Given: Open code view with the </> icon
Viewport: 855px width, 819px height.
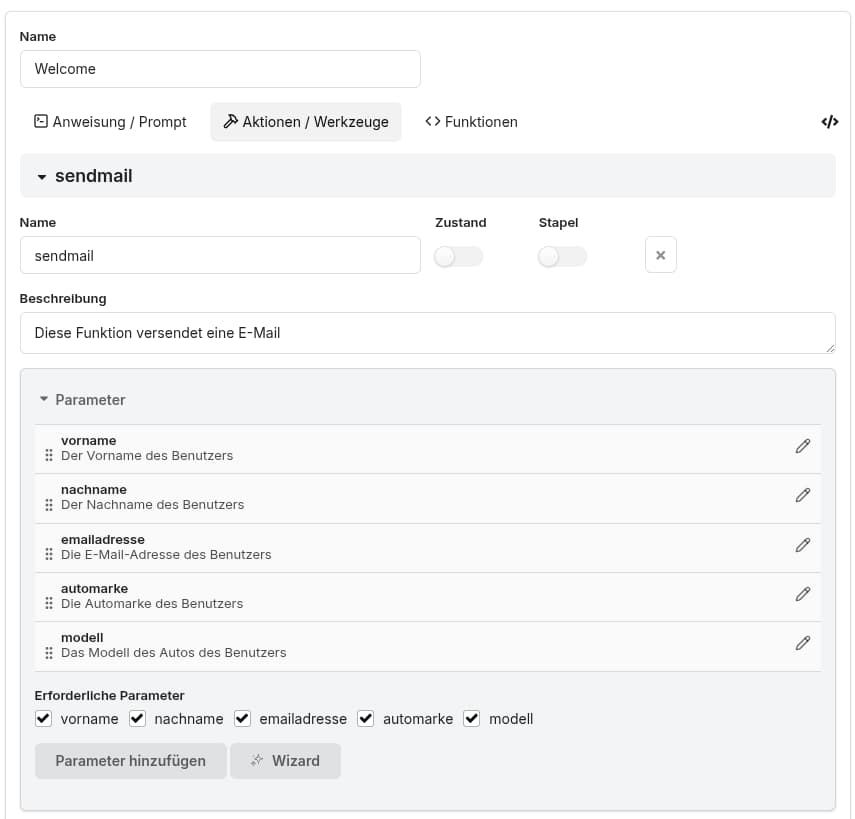Looking at the screenshot, I should point(829,122).
